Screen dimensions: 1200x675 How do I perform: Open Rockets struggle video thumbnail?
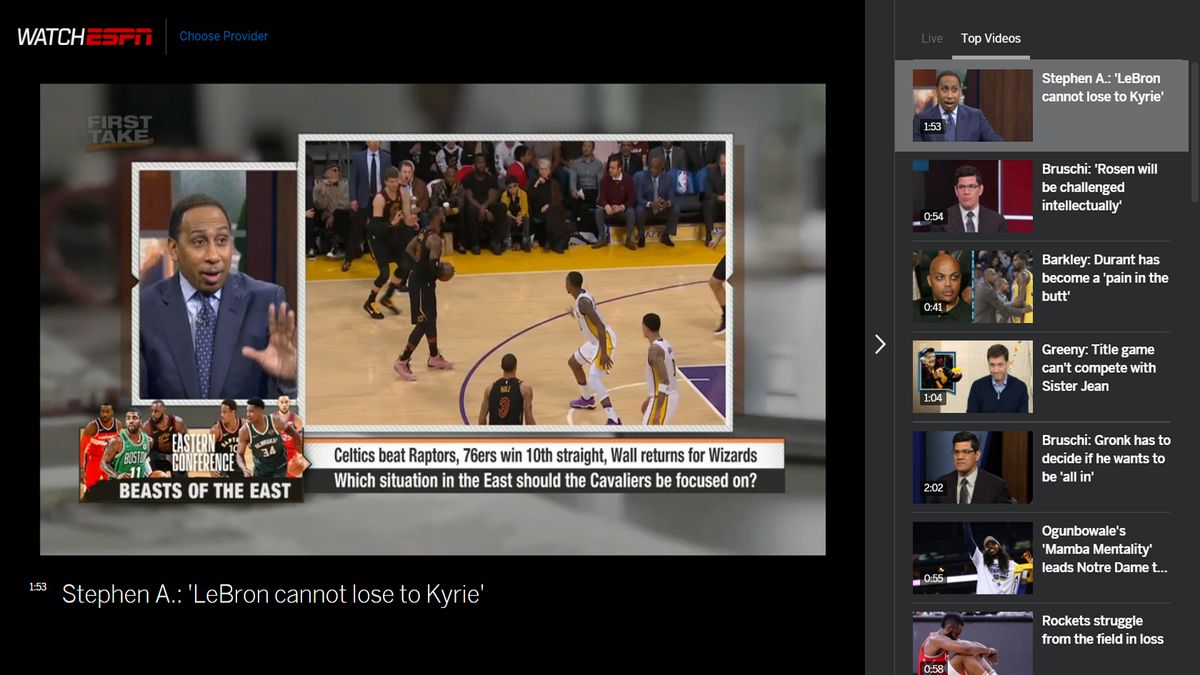click(973, 643)
